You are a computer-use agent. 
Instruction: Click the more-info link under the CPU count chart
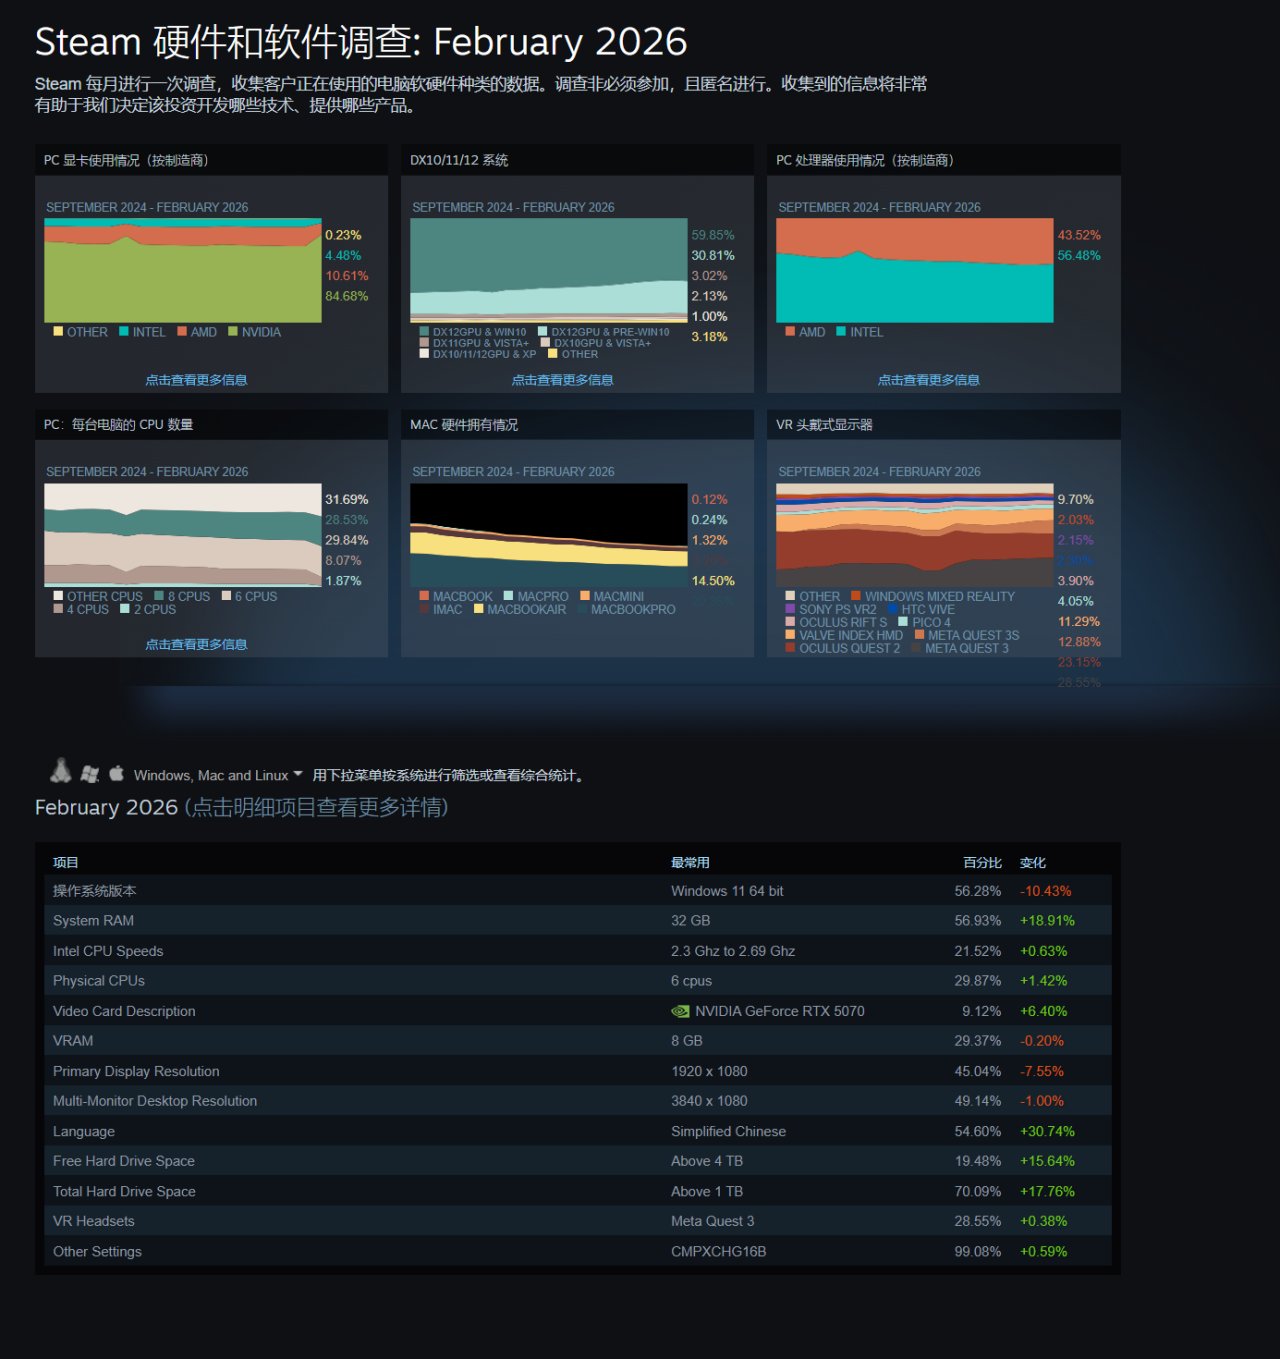tap(196, 645)
